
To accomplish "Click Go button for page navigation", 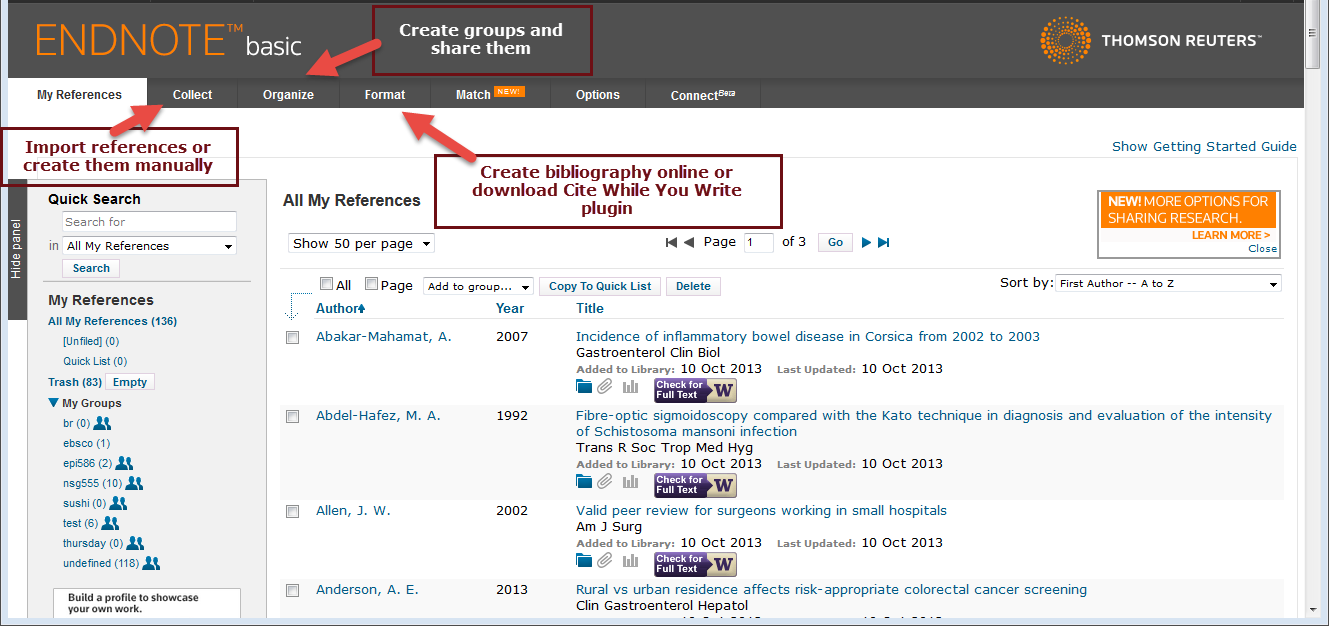I will pos(835,242).
